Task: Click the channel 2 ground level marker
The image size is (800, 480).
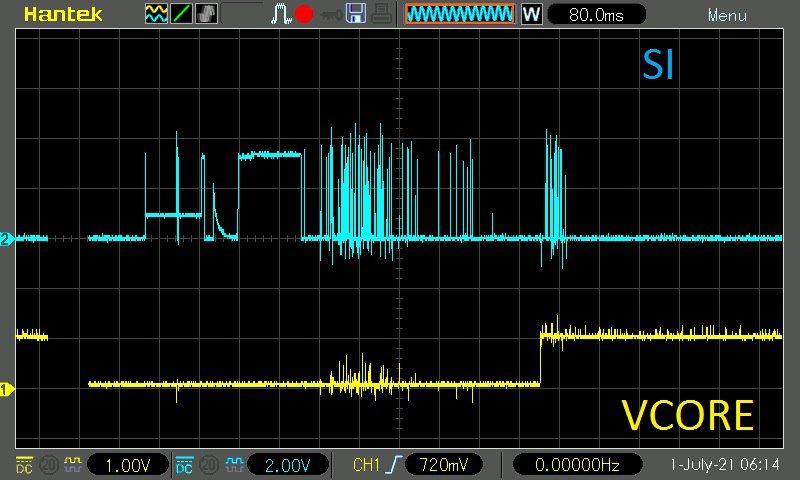Action: [x=6, y=239]
